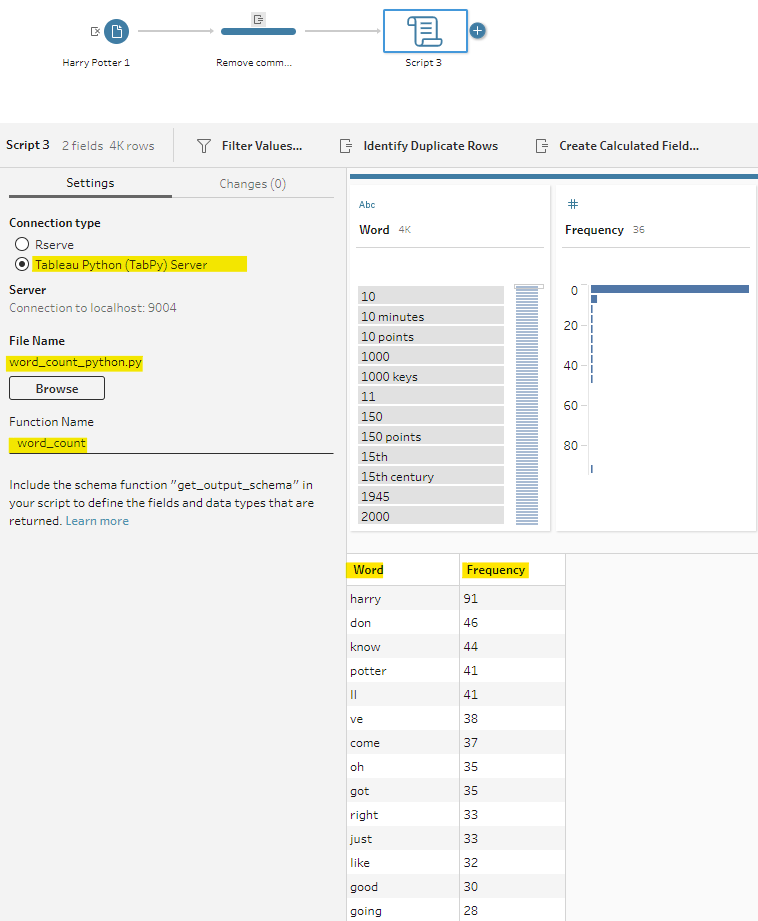Screen dimensions: 758x921
Task: Click the Frequency column header in grid
Action: click(495, 570)
